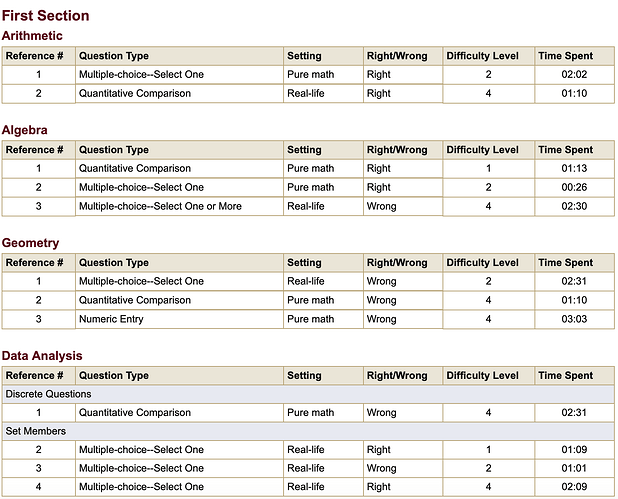Click Reference # header in Geometry table
The height and width of the screenshot is (499, 618).
(35, 263)
